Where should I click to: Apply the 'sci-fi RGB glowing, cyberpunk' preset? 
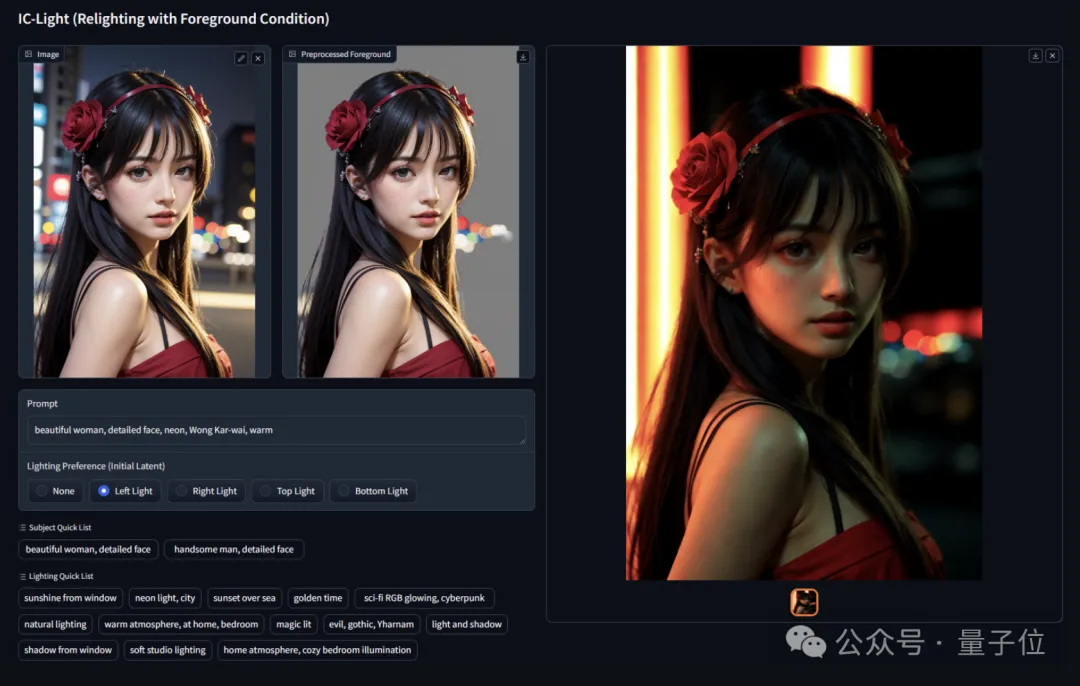coord(423,598)
